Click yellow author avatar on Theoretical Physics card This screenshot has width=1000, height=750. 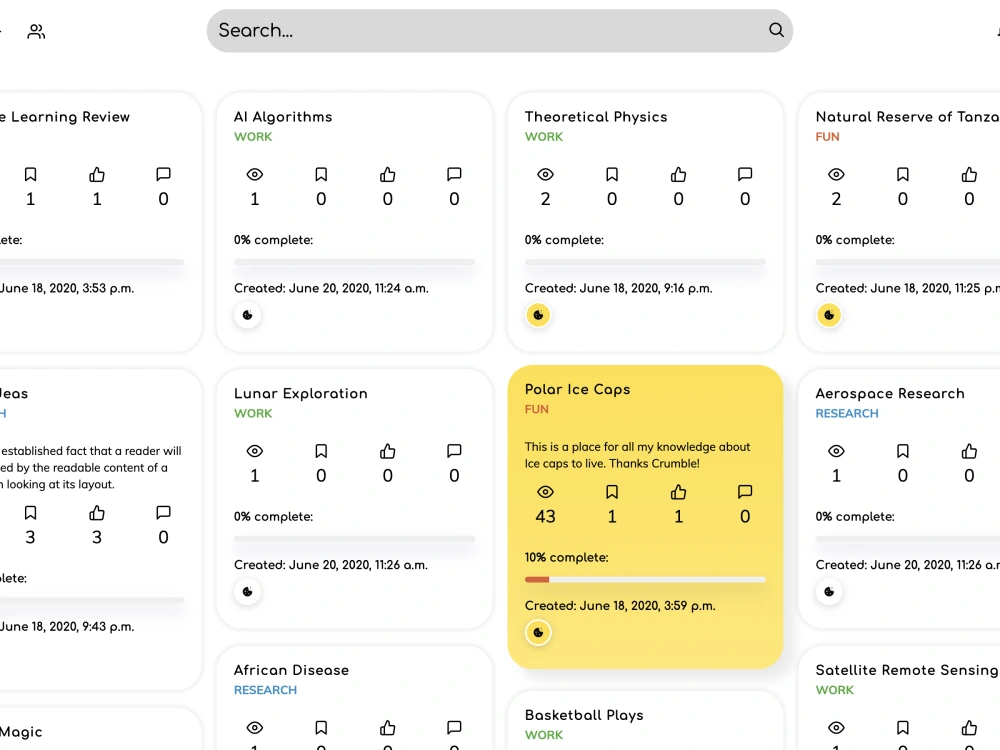pyautogui.click(x=538, y=315)
